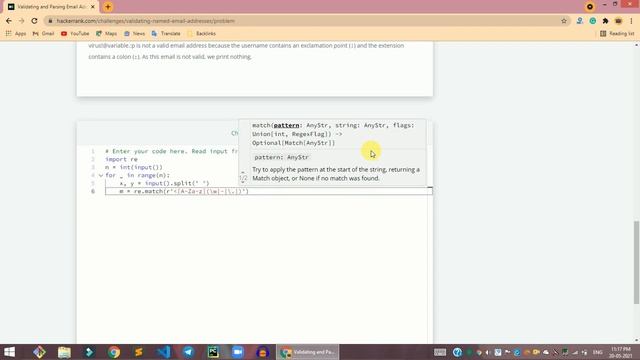Open a new browser tab
640x360 pixels.
[x=108, y=7]
